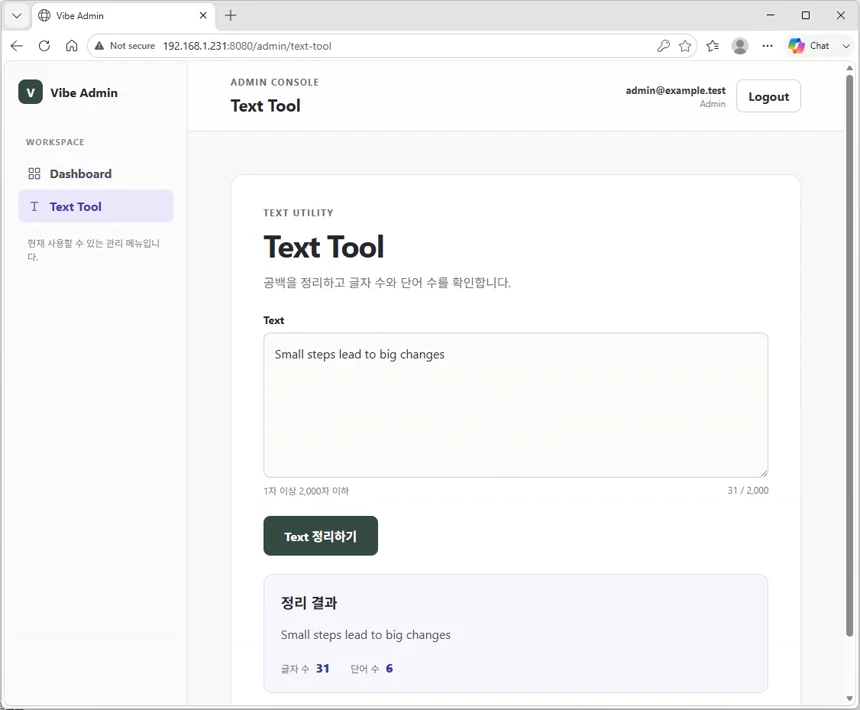This screenshot has width=860, height=710.
Task: Add this page to favorites star
Action: [x=685, y=46]
